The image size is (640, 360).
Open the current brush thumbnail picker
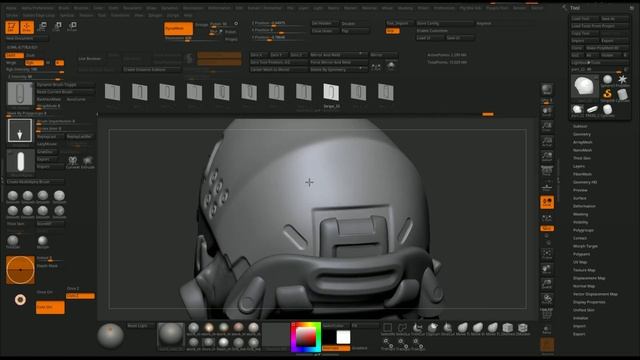pyautogui.click(x=20, y=94)
